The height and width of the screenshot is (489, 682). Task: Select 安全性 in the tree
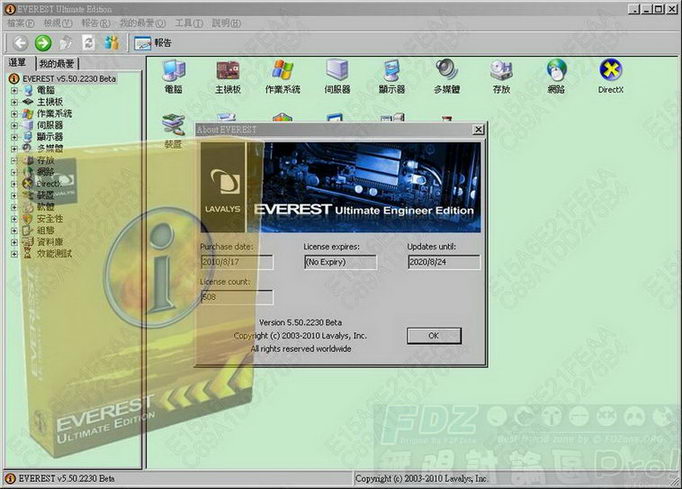[x=49, y=218]
